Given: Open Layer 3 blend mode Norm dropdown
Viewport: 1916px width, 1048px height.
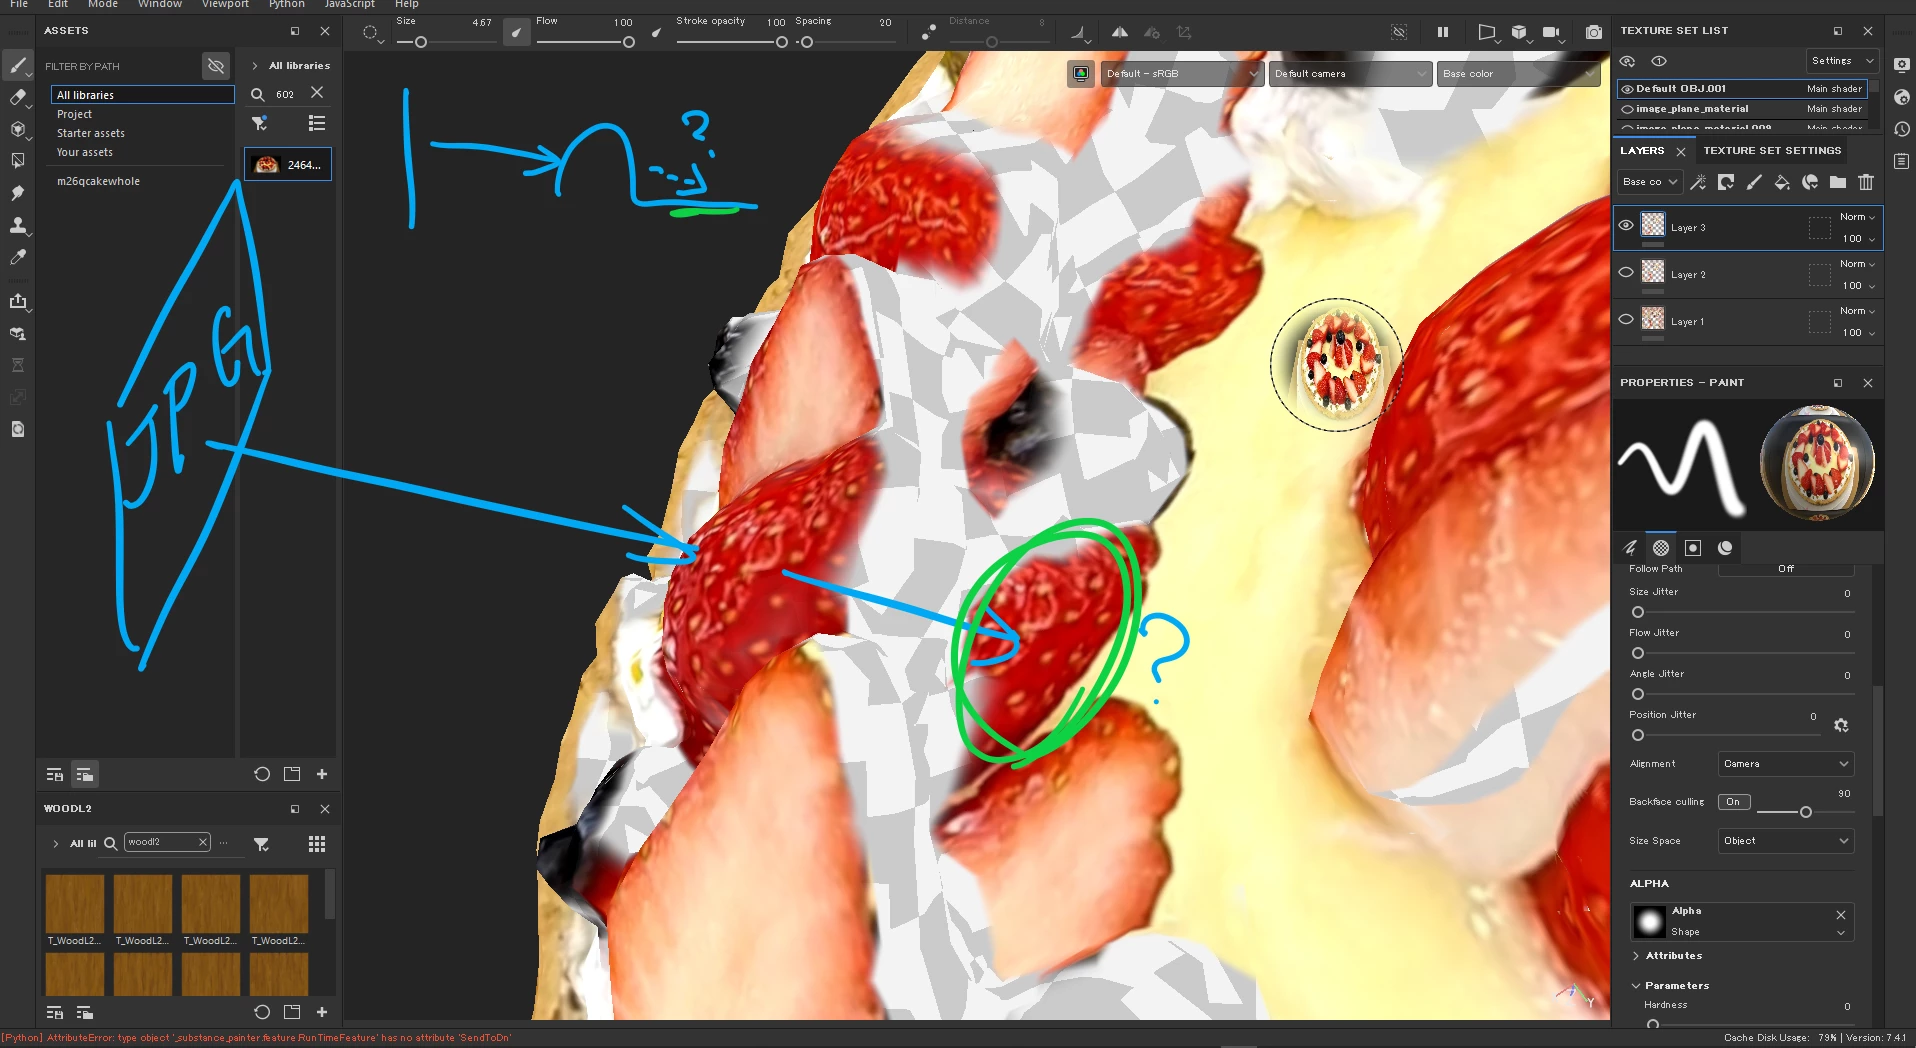Looking at the screenshot, I should pyautogui.click(x=1857, y=217).
